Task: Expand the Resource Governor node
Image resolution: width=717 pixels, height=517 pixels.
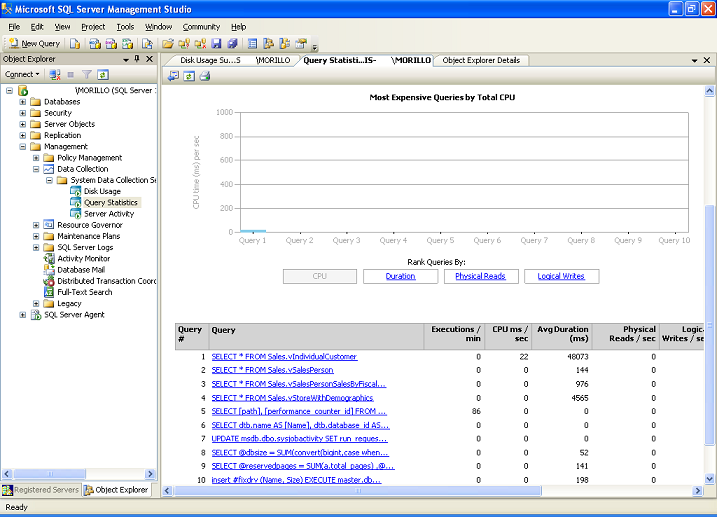Action: [36, 225]
